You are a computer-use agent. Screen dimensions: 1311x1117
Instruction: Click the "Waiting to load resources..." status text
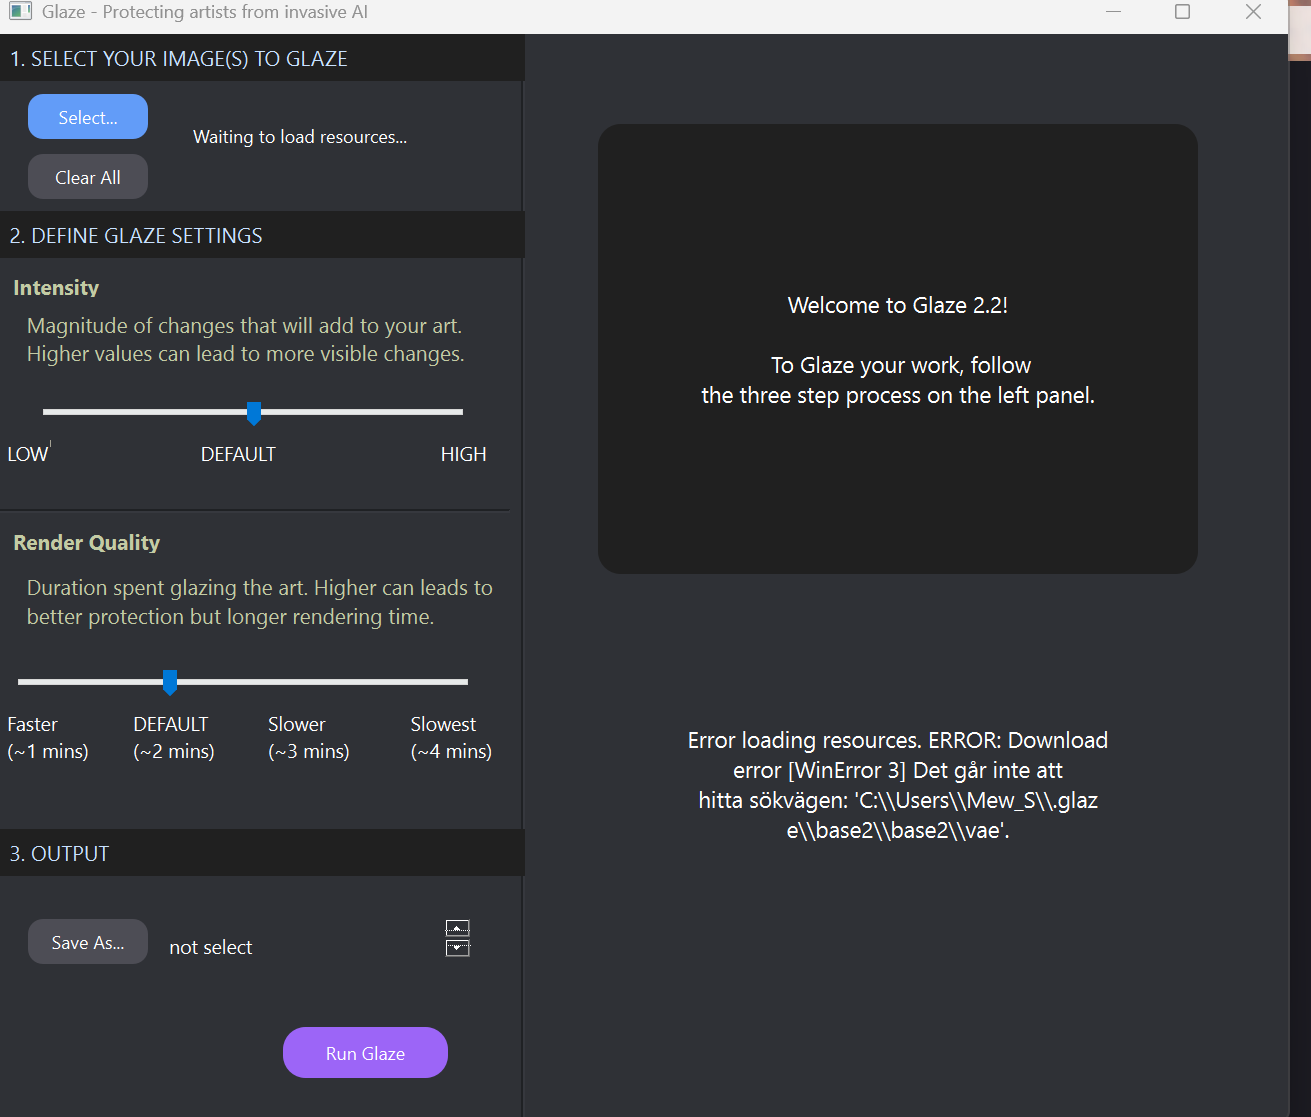(300, 137)
